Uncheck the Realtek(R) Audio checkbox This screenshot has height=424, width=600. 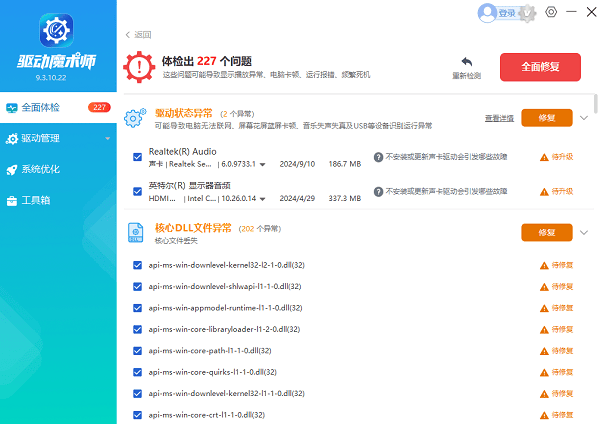pyautogui.click(x=137, y=157)
